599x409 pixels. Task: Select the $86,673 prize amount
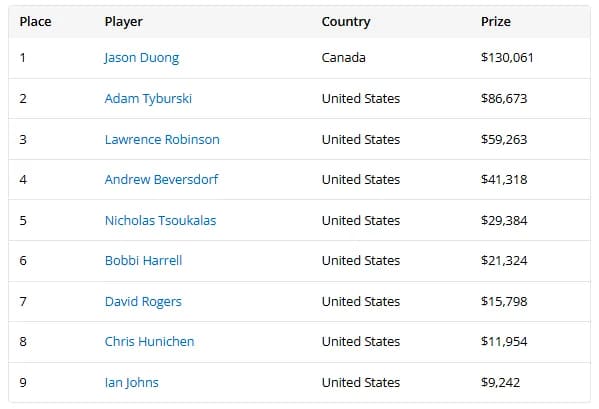point(504,99)
